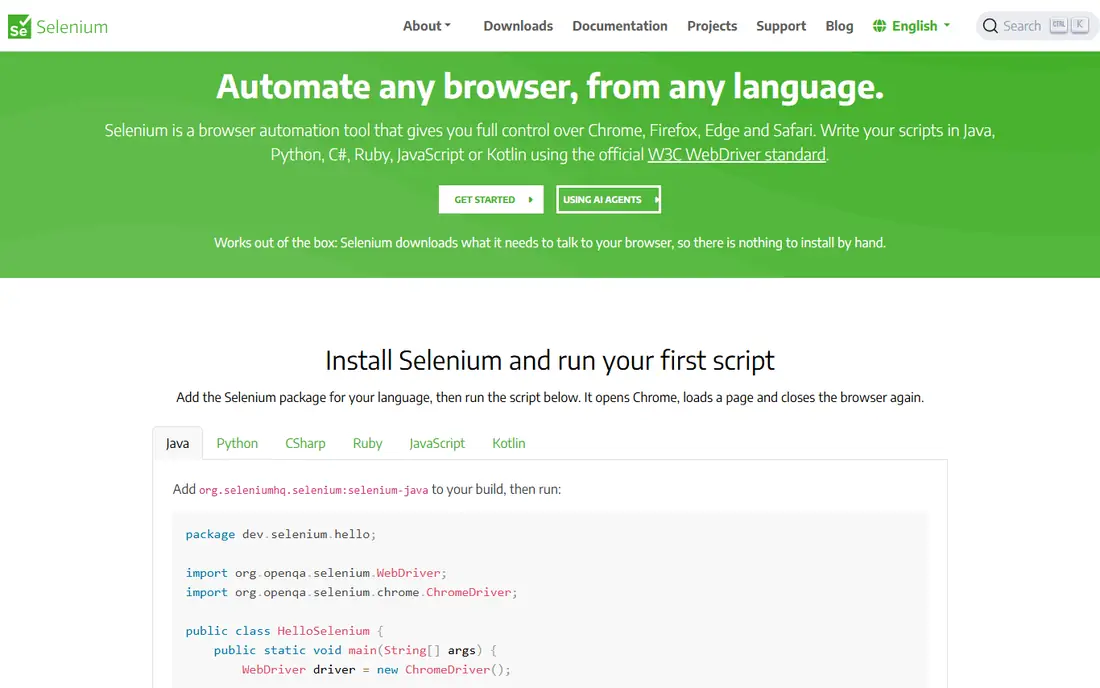Click the globe language icon
This screenshot has height=688, width=1100.
879,26
